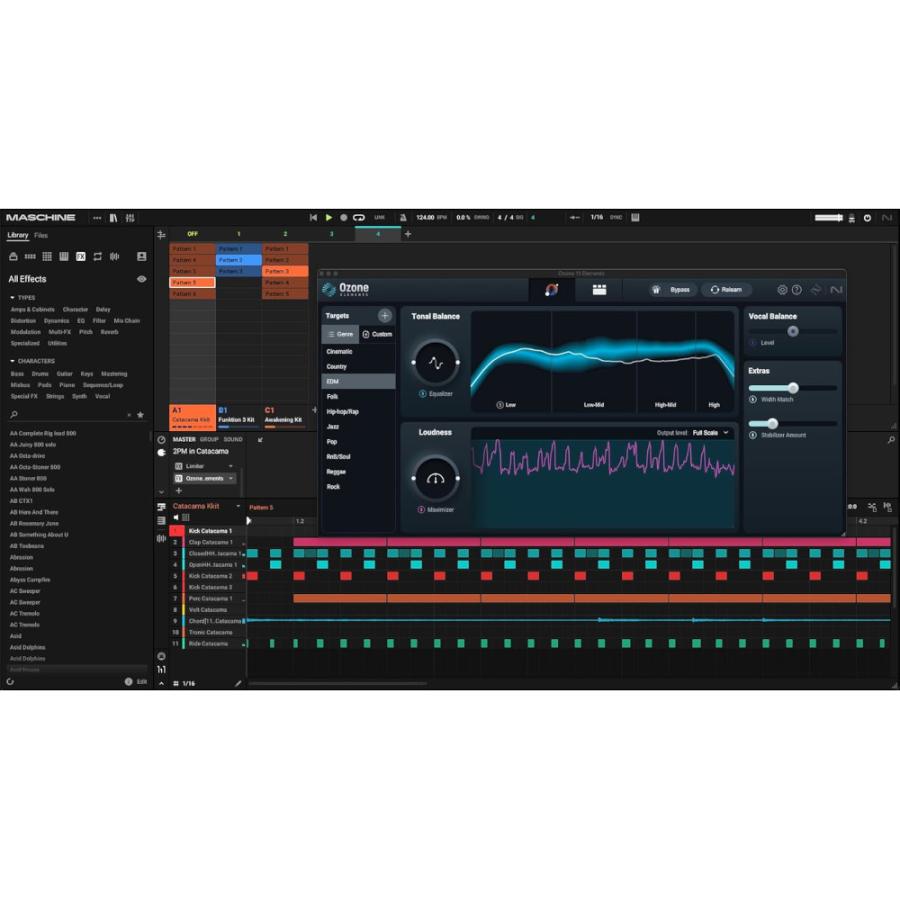This screenshot has width=900, height=900.
Task: Adjust the Width Match slider in Extras
Action: point(793,387)
